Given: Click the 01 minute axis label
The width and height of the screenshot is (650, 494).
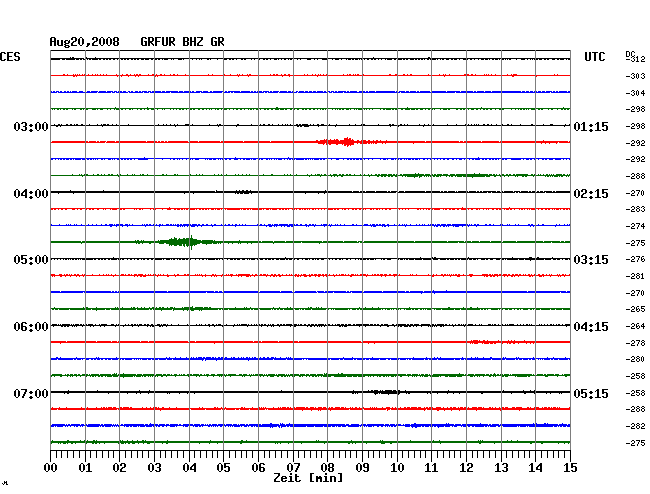Looking at the screenshot, I should [x=85, y=468].
